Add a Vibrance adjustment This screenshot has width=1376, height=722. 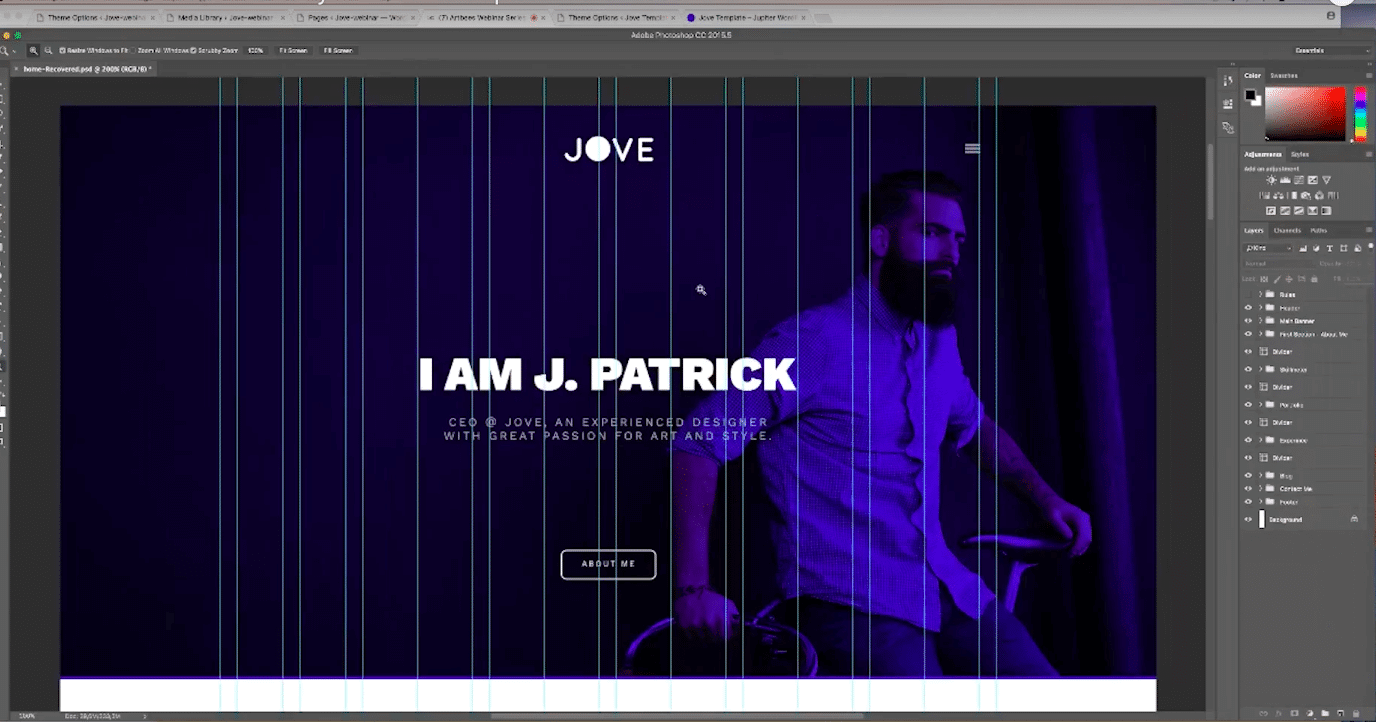(x=1326, y=180)
